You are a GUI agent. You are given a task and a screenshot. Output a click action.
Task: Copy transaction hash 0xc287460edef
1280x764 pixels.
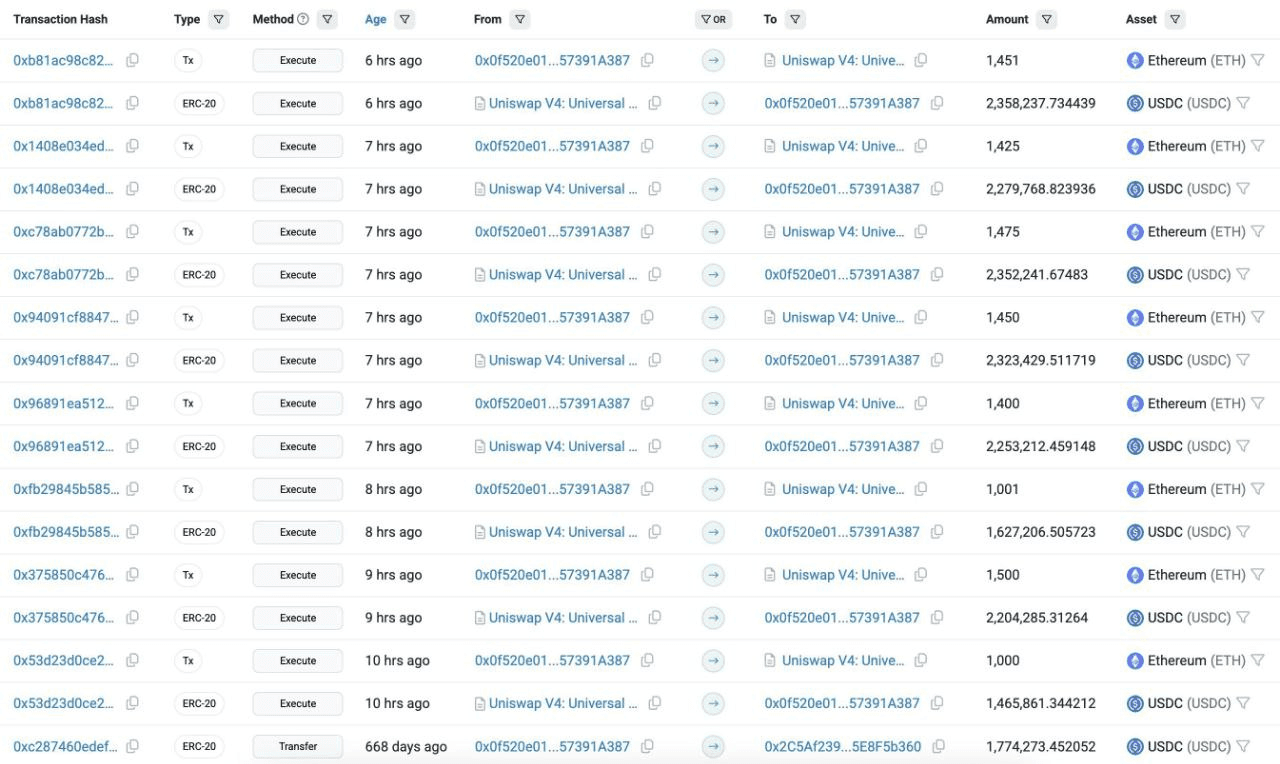click(x=132, y=746)
